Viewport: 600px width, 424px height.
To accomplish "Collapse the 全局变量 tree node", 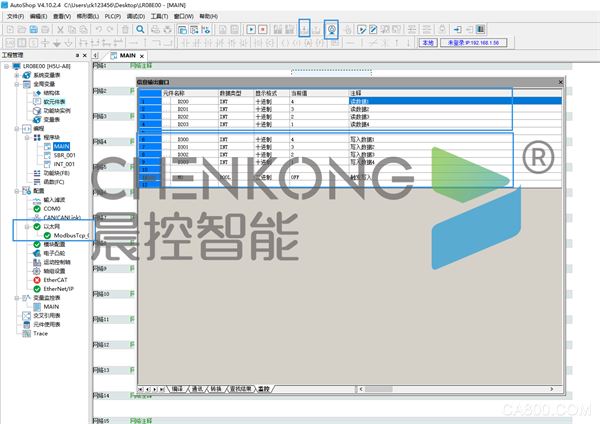I will click(x=10, y=84).
